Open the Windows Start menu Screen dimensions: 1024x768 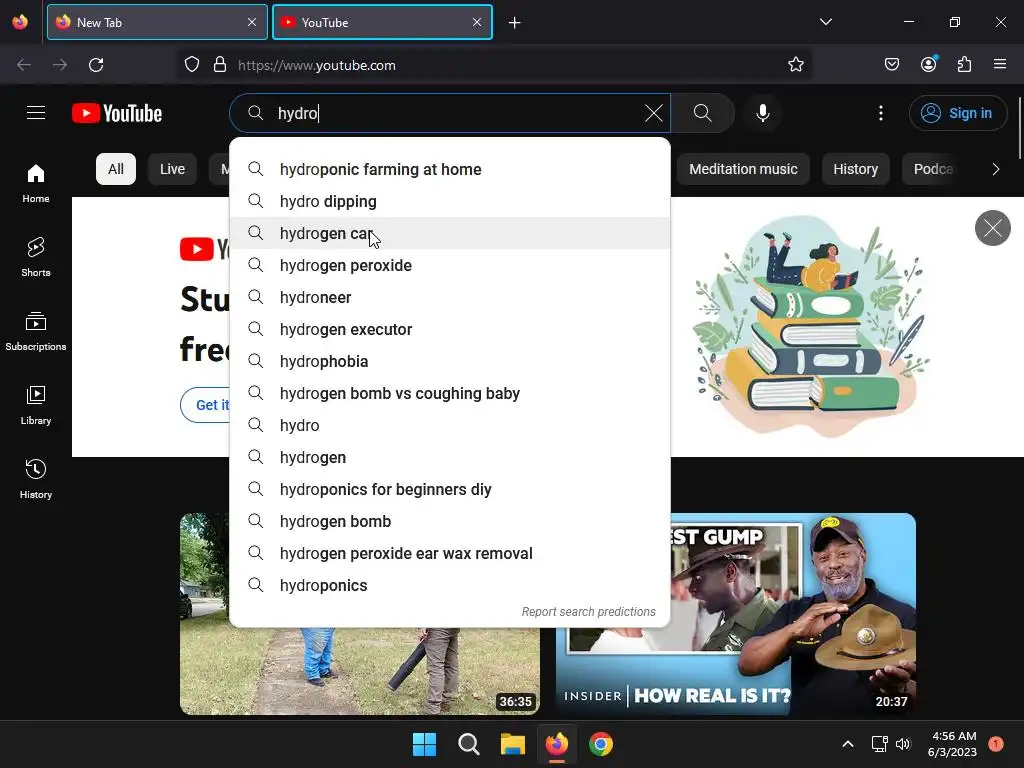pos(424,744)
